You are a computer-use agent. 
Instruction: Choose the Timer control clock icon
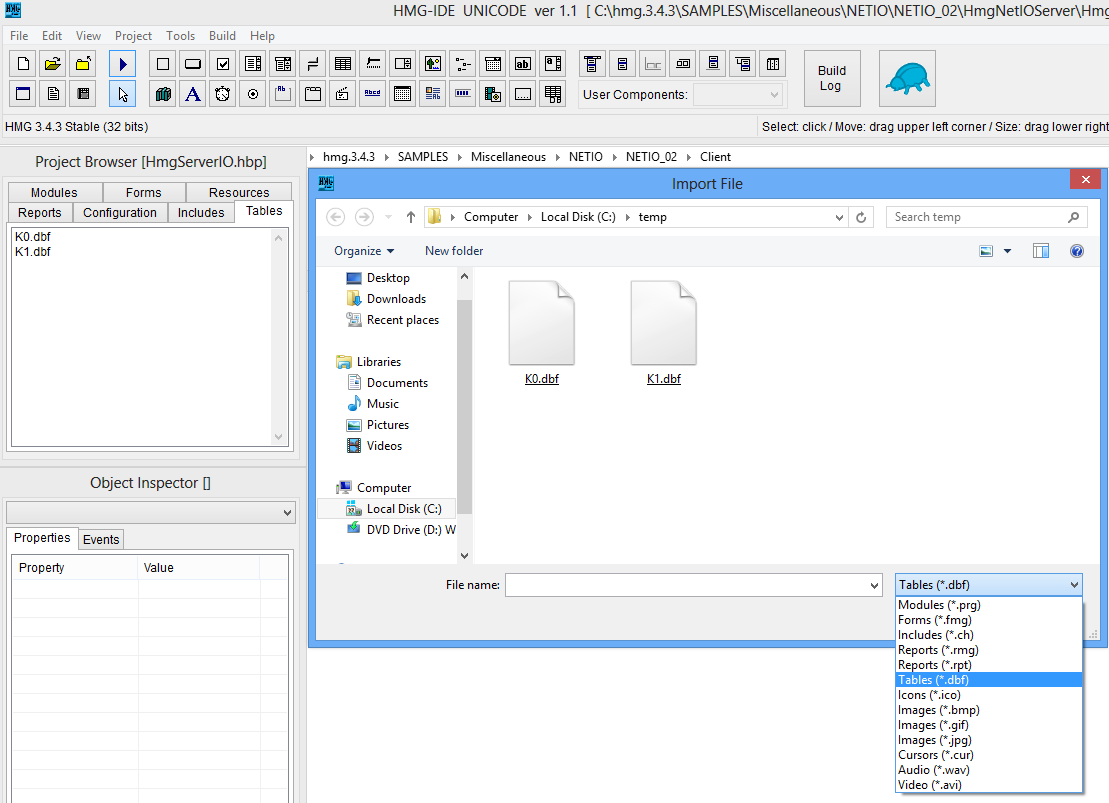(x=223, y=93)
